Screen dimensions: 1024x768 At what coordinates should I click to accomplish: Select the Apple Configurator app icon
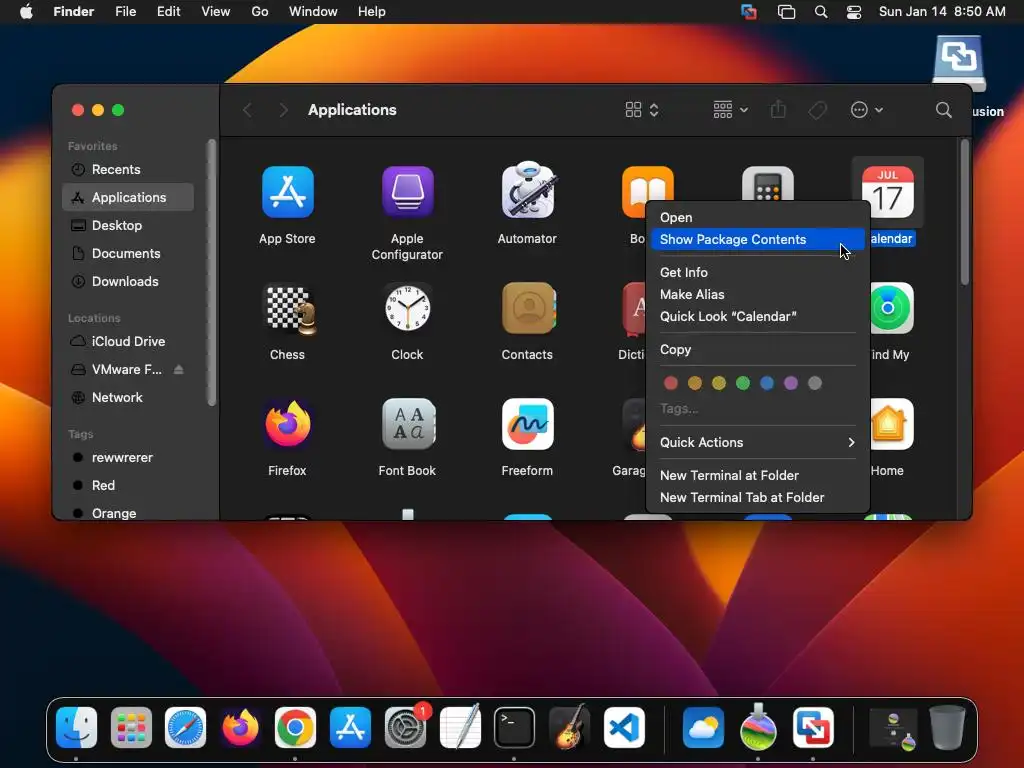pyautogui.click(x=408, y=192)
